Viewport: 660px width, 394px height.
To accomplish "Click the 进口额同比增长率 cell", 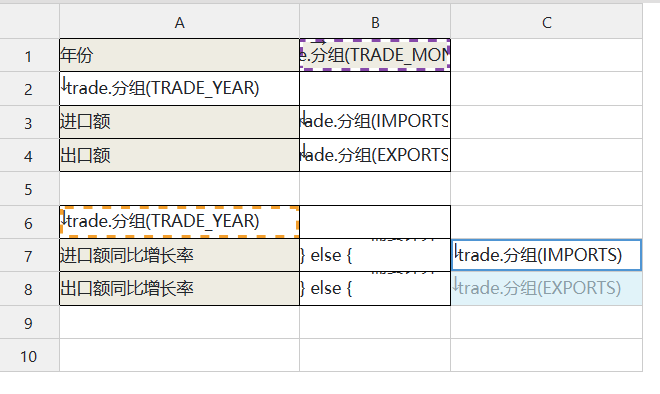I will tap(179, 256).
